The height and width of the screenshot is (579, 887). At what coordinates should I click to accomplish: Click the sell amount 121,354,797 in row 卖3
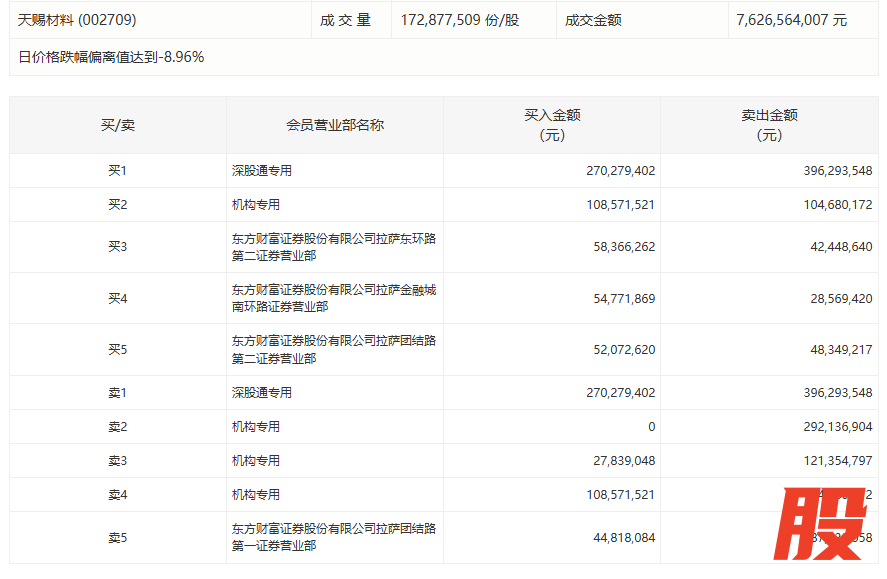[x=837, y=461]
